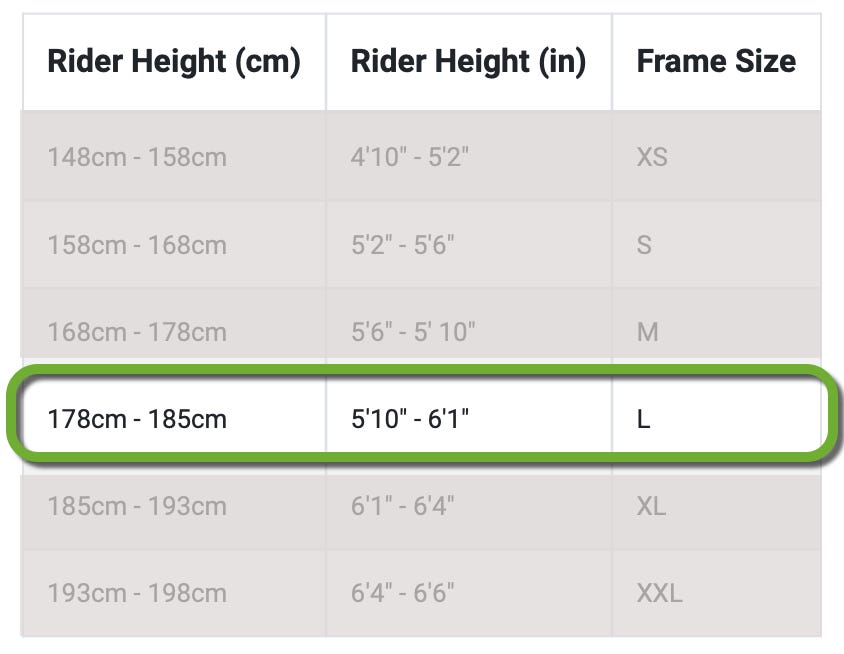This screenshot has height=654, width=844.
Task: Choose the S frame size cell
Action: [x=644, y=245]
